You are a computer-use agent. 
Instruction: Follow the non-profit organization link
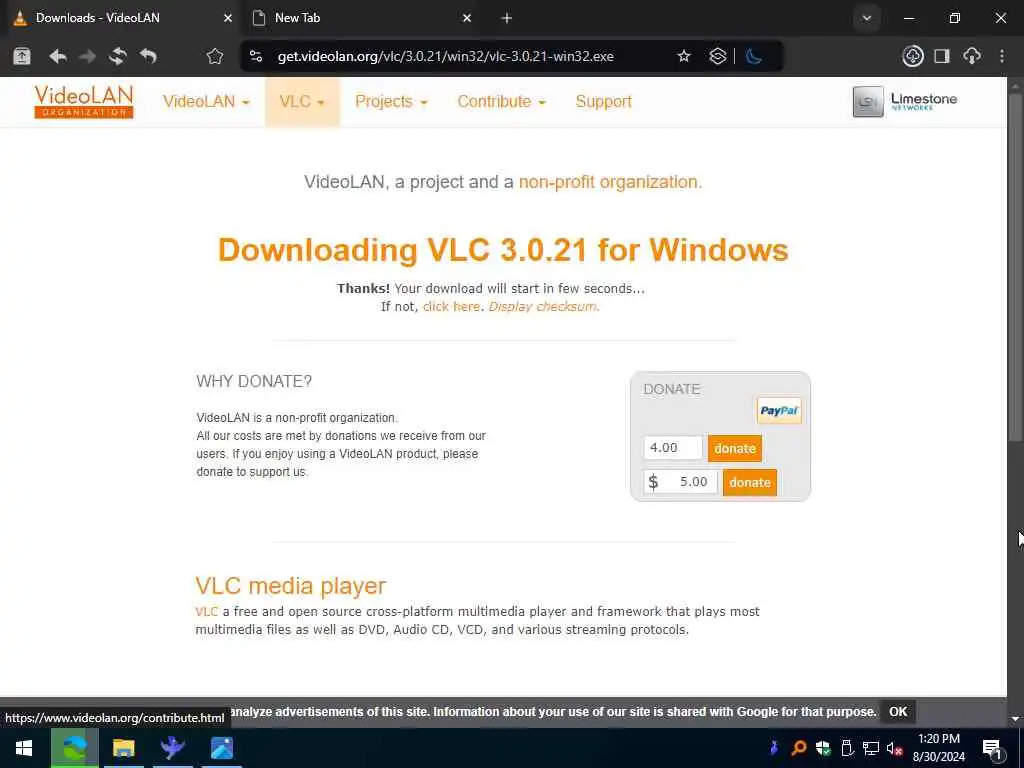tap(610, 182)
